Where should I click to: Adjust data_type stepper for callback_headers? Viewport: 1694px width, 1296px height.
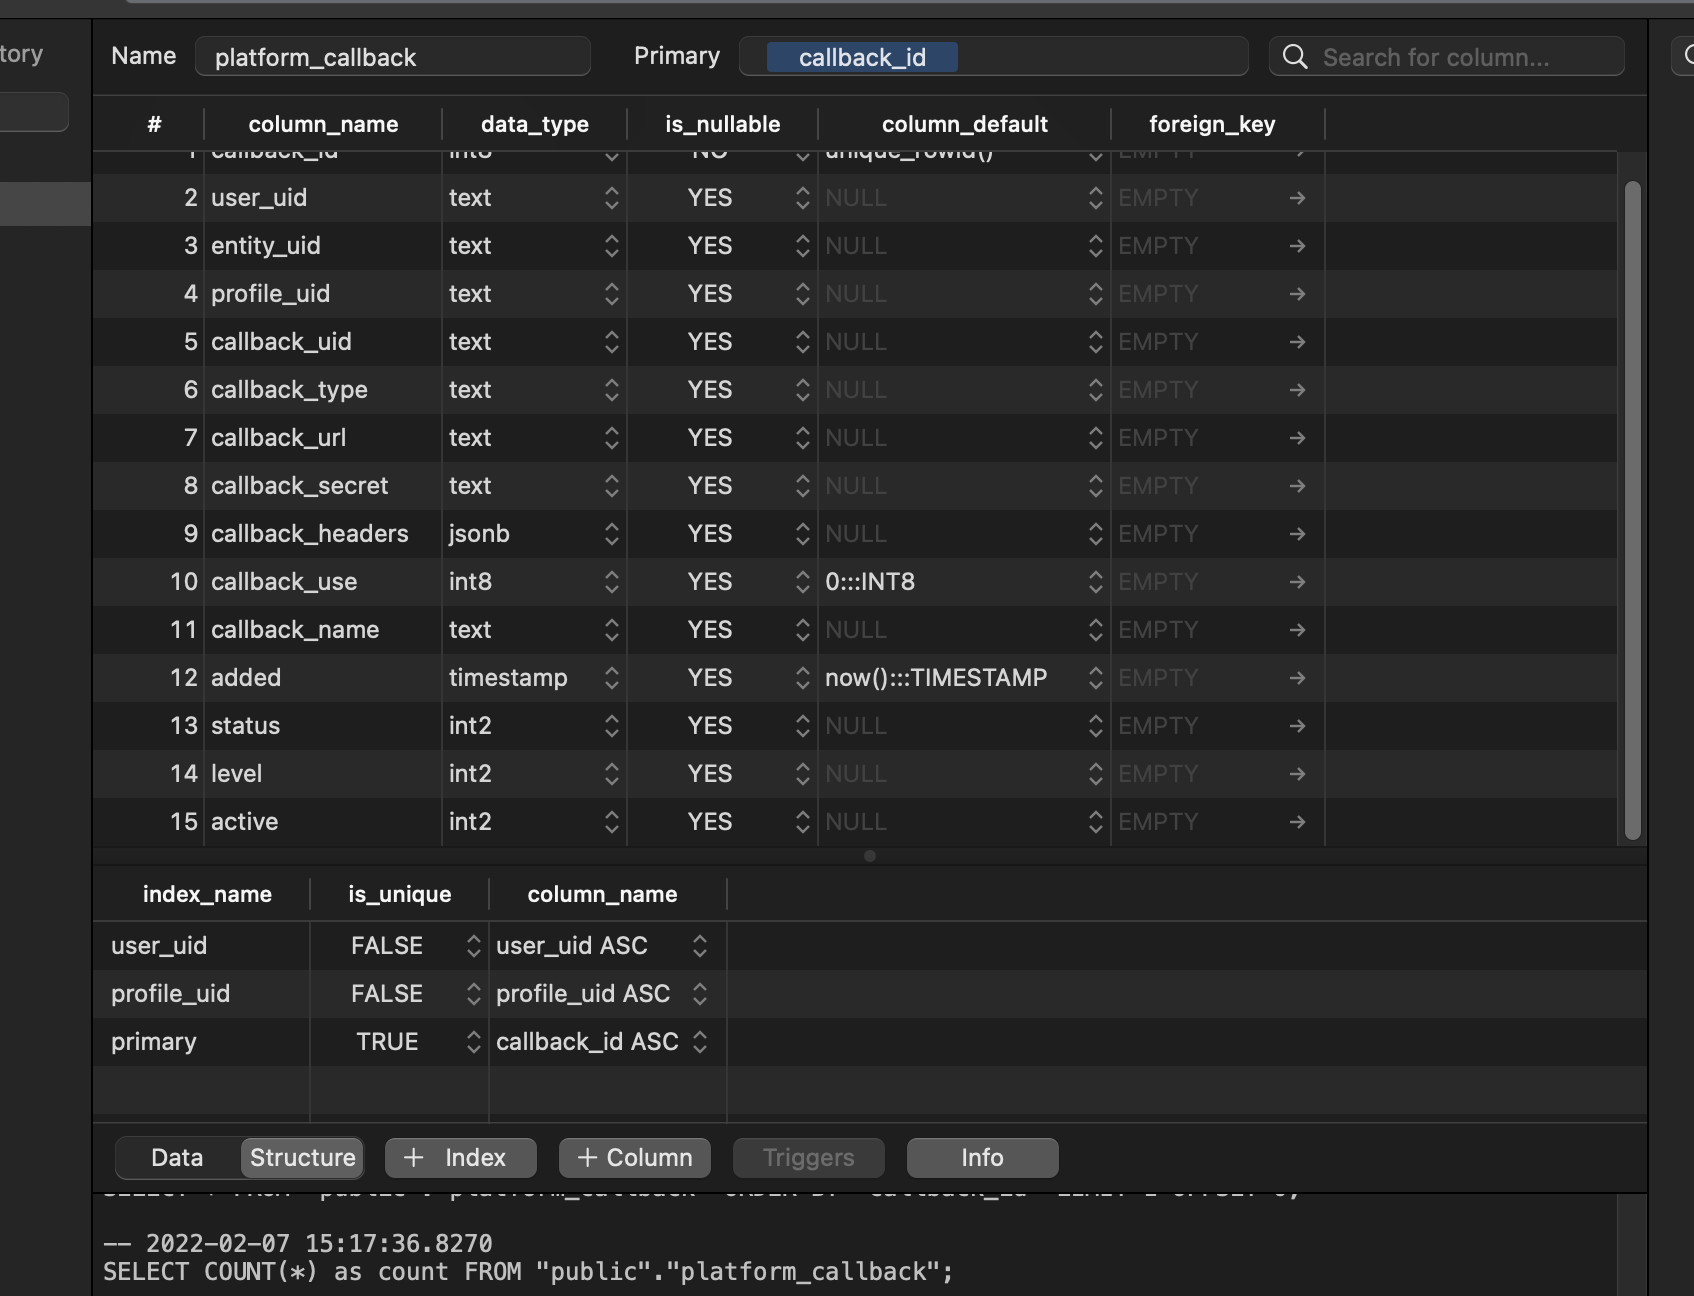[x=611, y=534]
